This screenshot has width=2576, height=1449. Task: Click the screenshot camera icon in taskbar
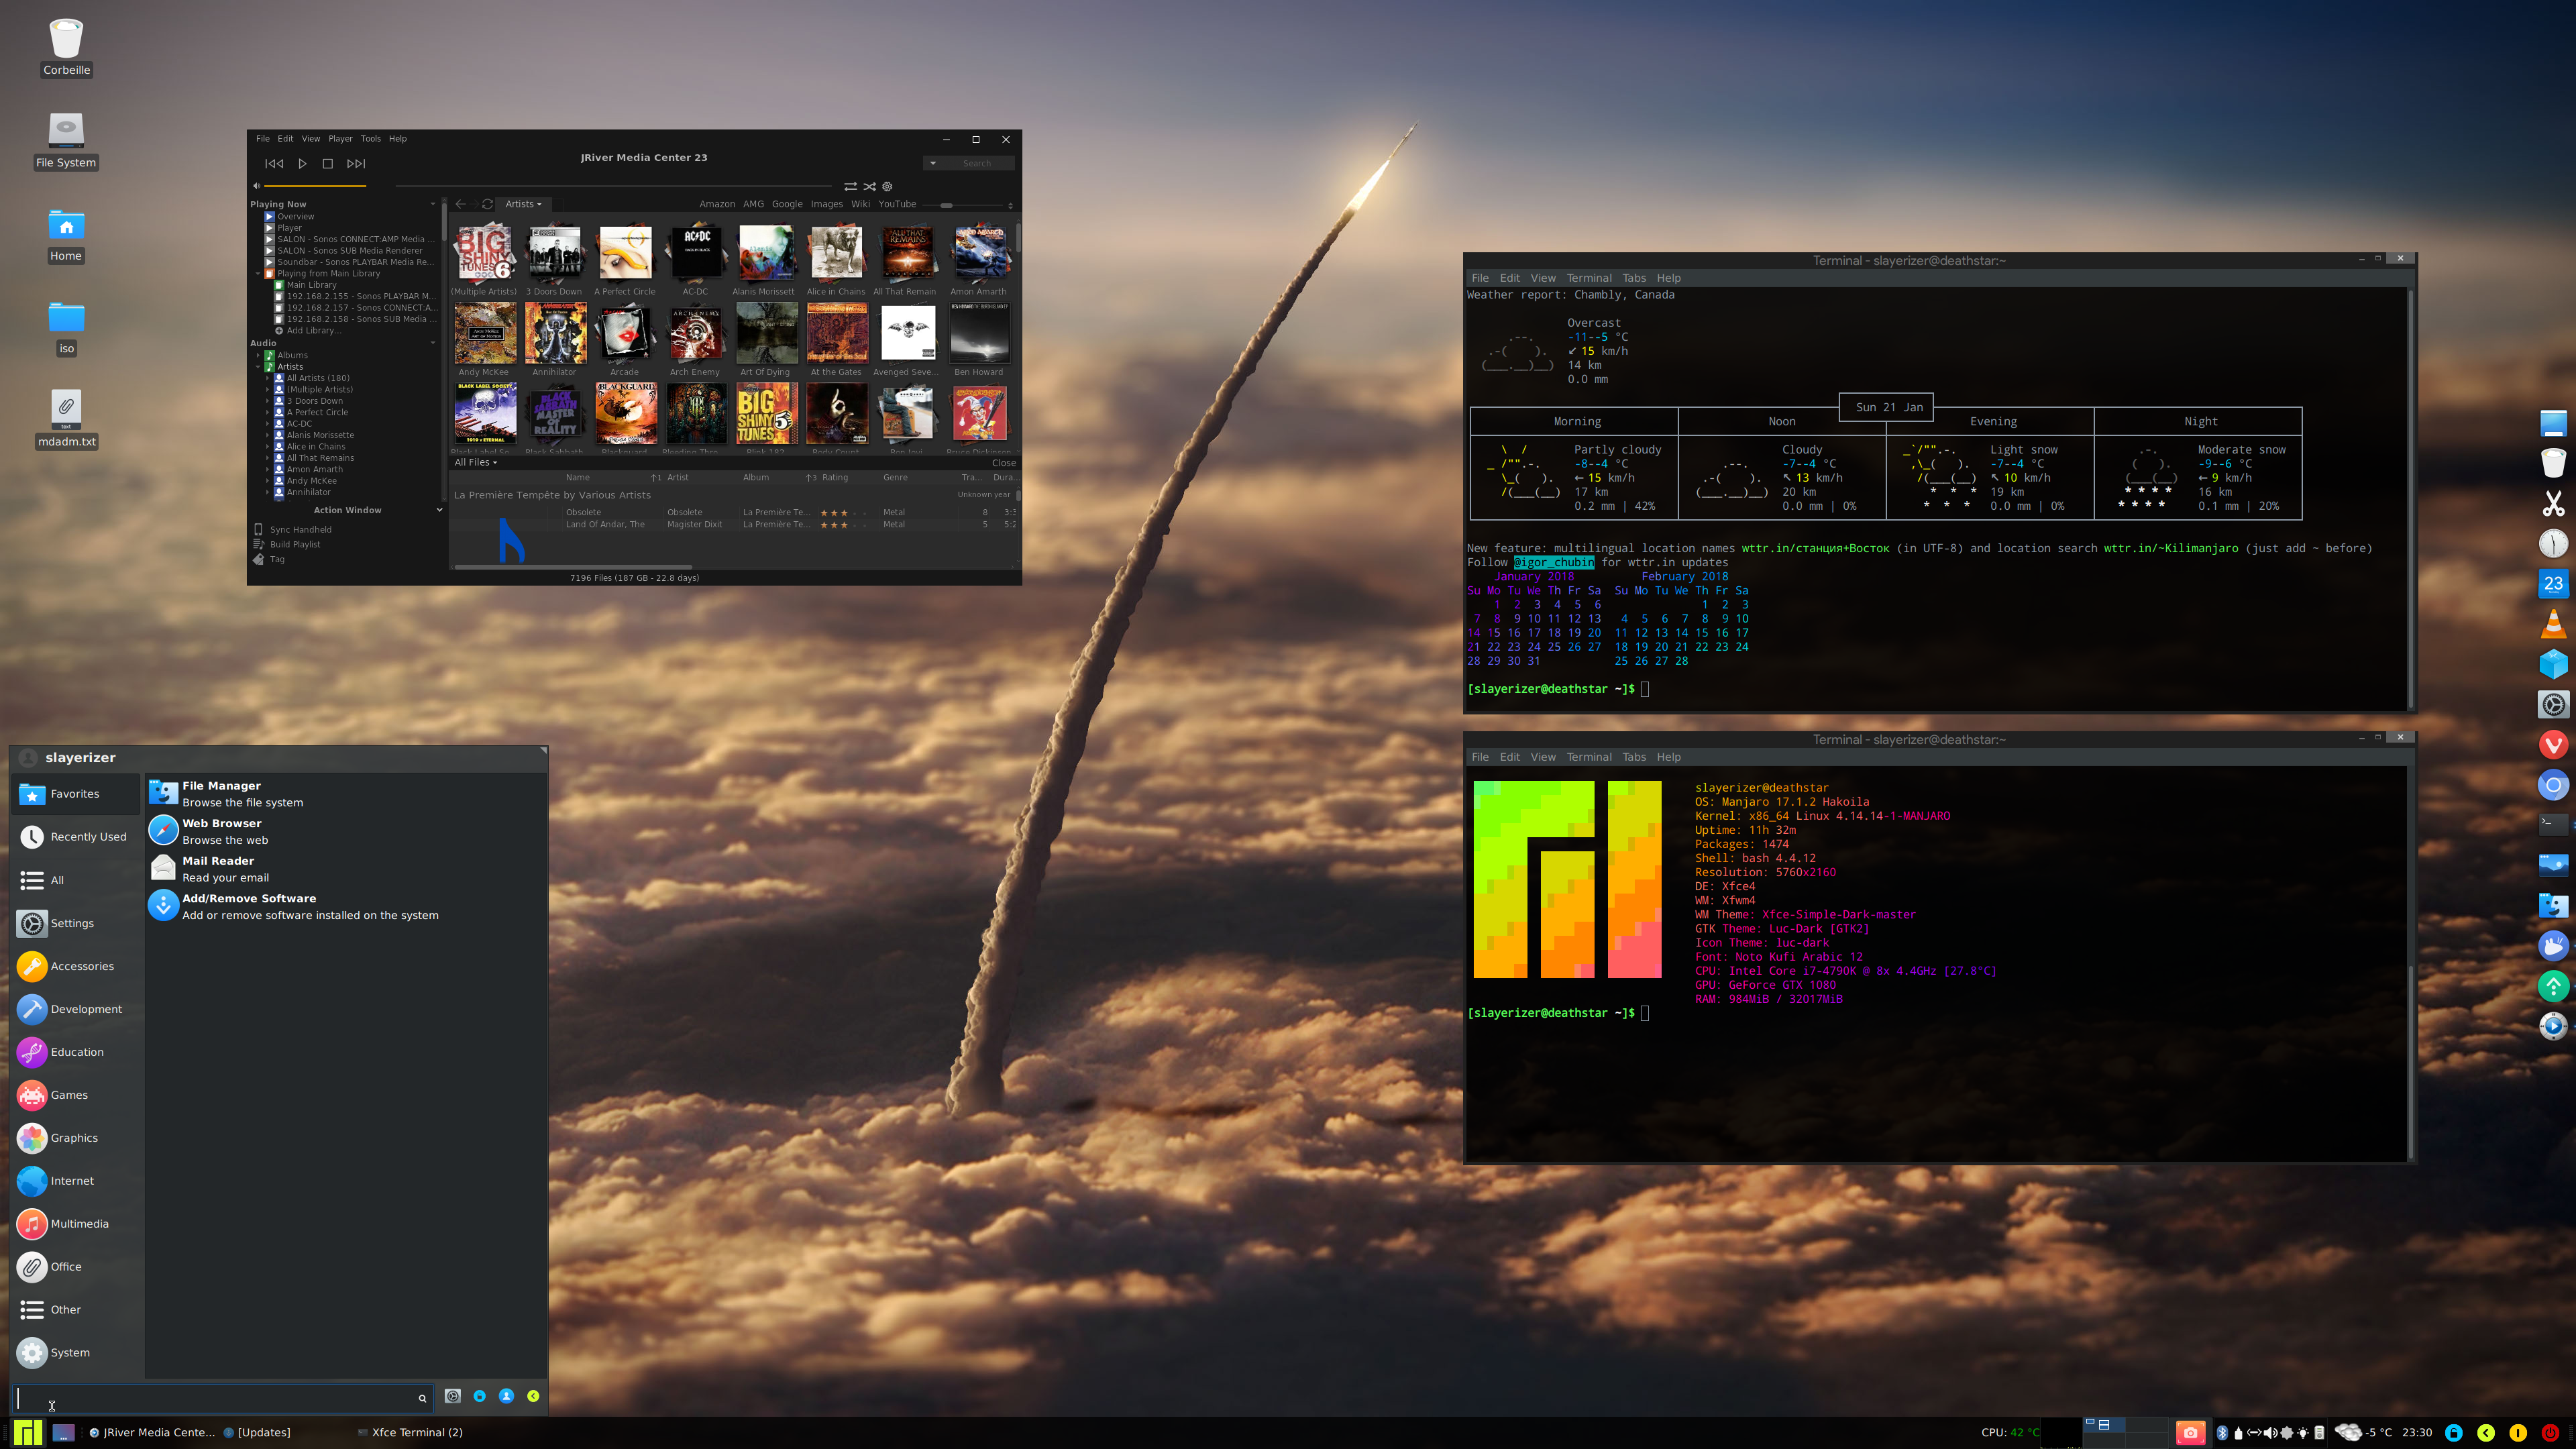coord(2190,1432)
